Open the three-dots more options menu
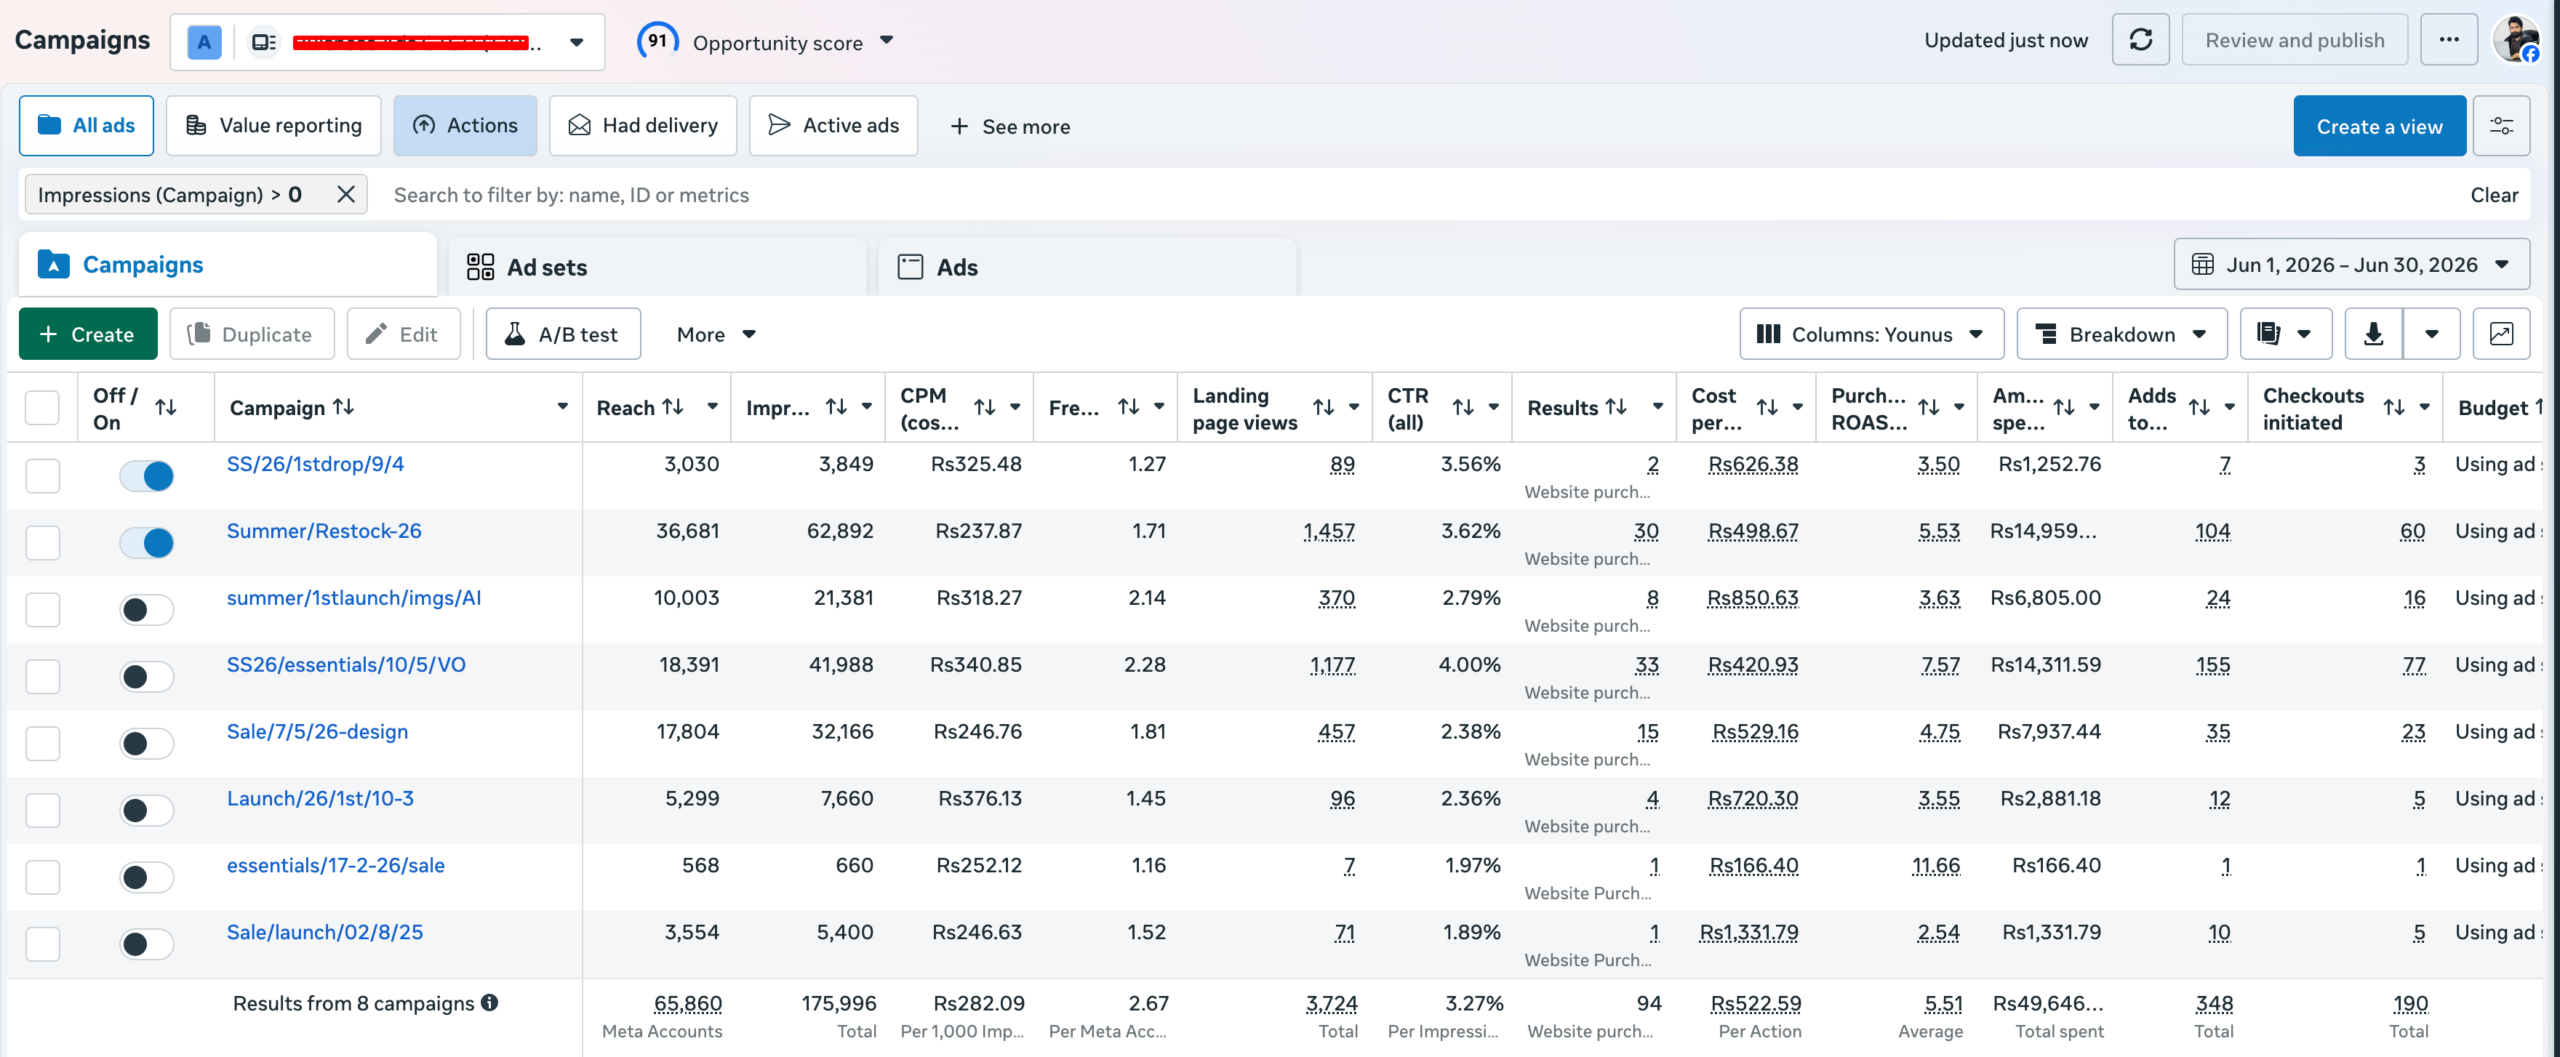 2449,40
